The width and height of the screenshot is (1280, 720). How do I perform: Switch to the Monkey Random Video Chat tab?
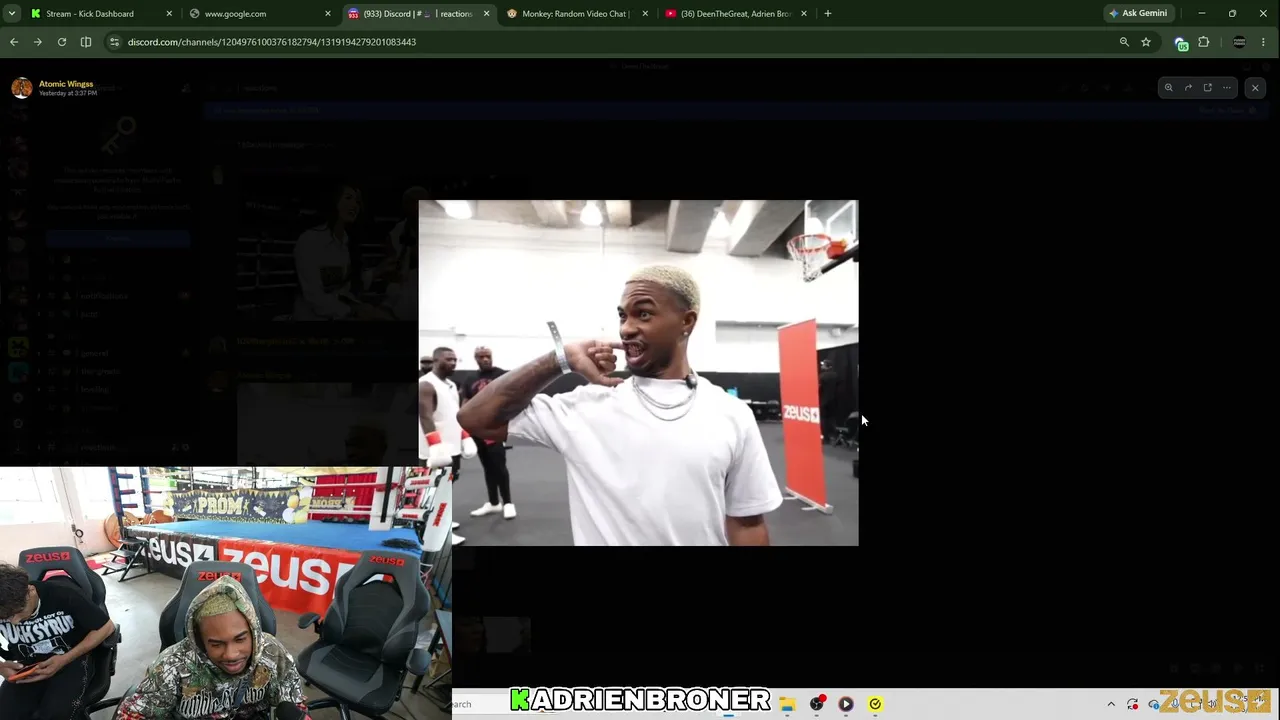click(577, 14)
